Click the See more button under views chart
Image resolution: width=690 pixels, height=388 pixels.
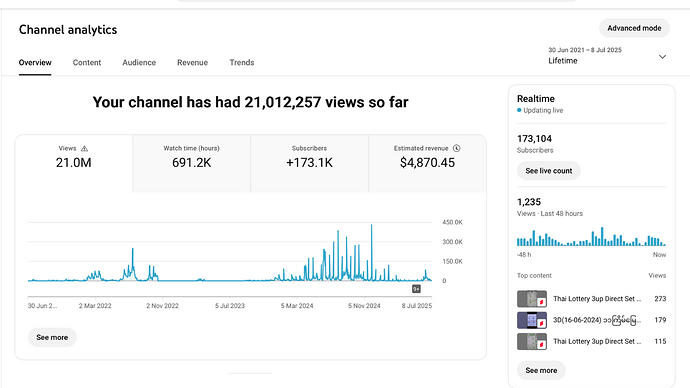[52, 337]
